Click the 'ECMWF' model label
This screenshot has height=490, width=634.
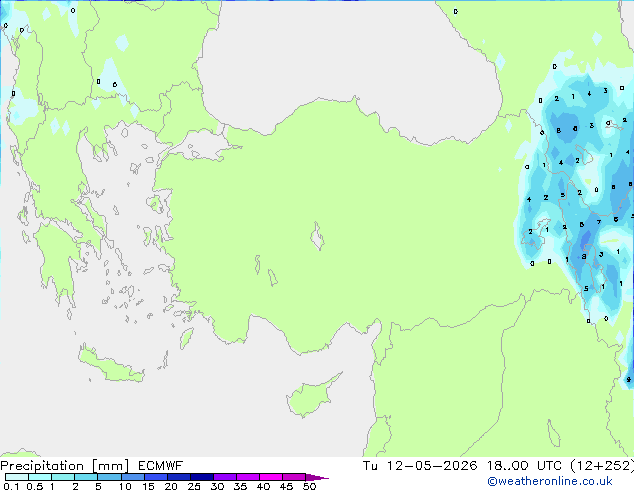[161, 466]
